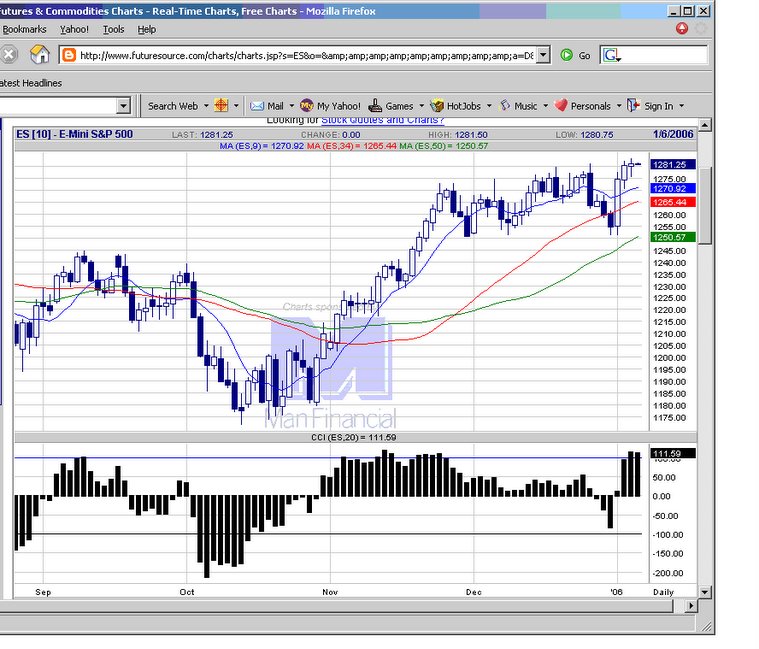
Task: Expand the address bar history dropdown
Action: pos(543,55)
